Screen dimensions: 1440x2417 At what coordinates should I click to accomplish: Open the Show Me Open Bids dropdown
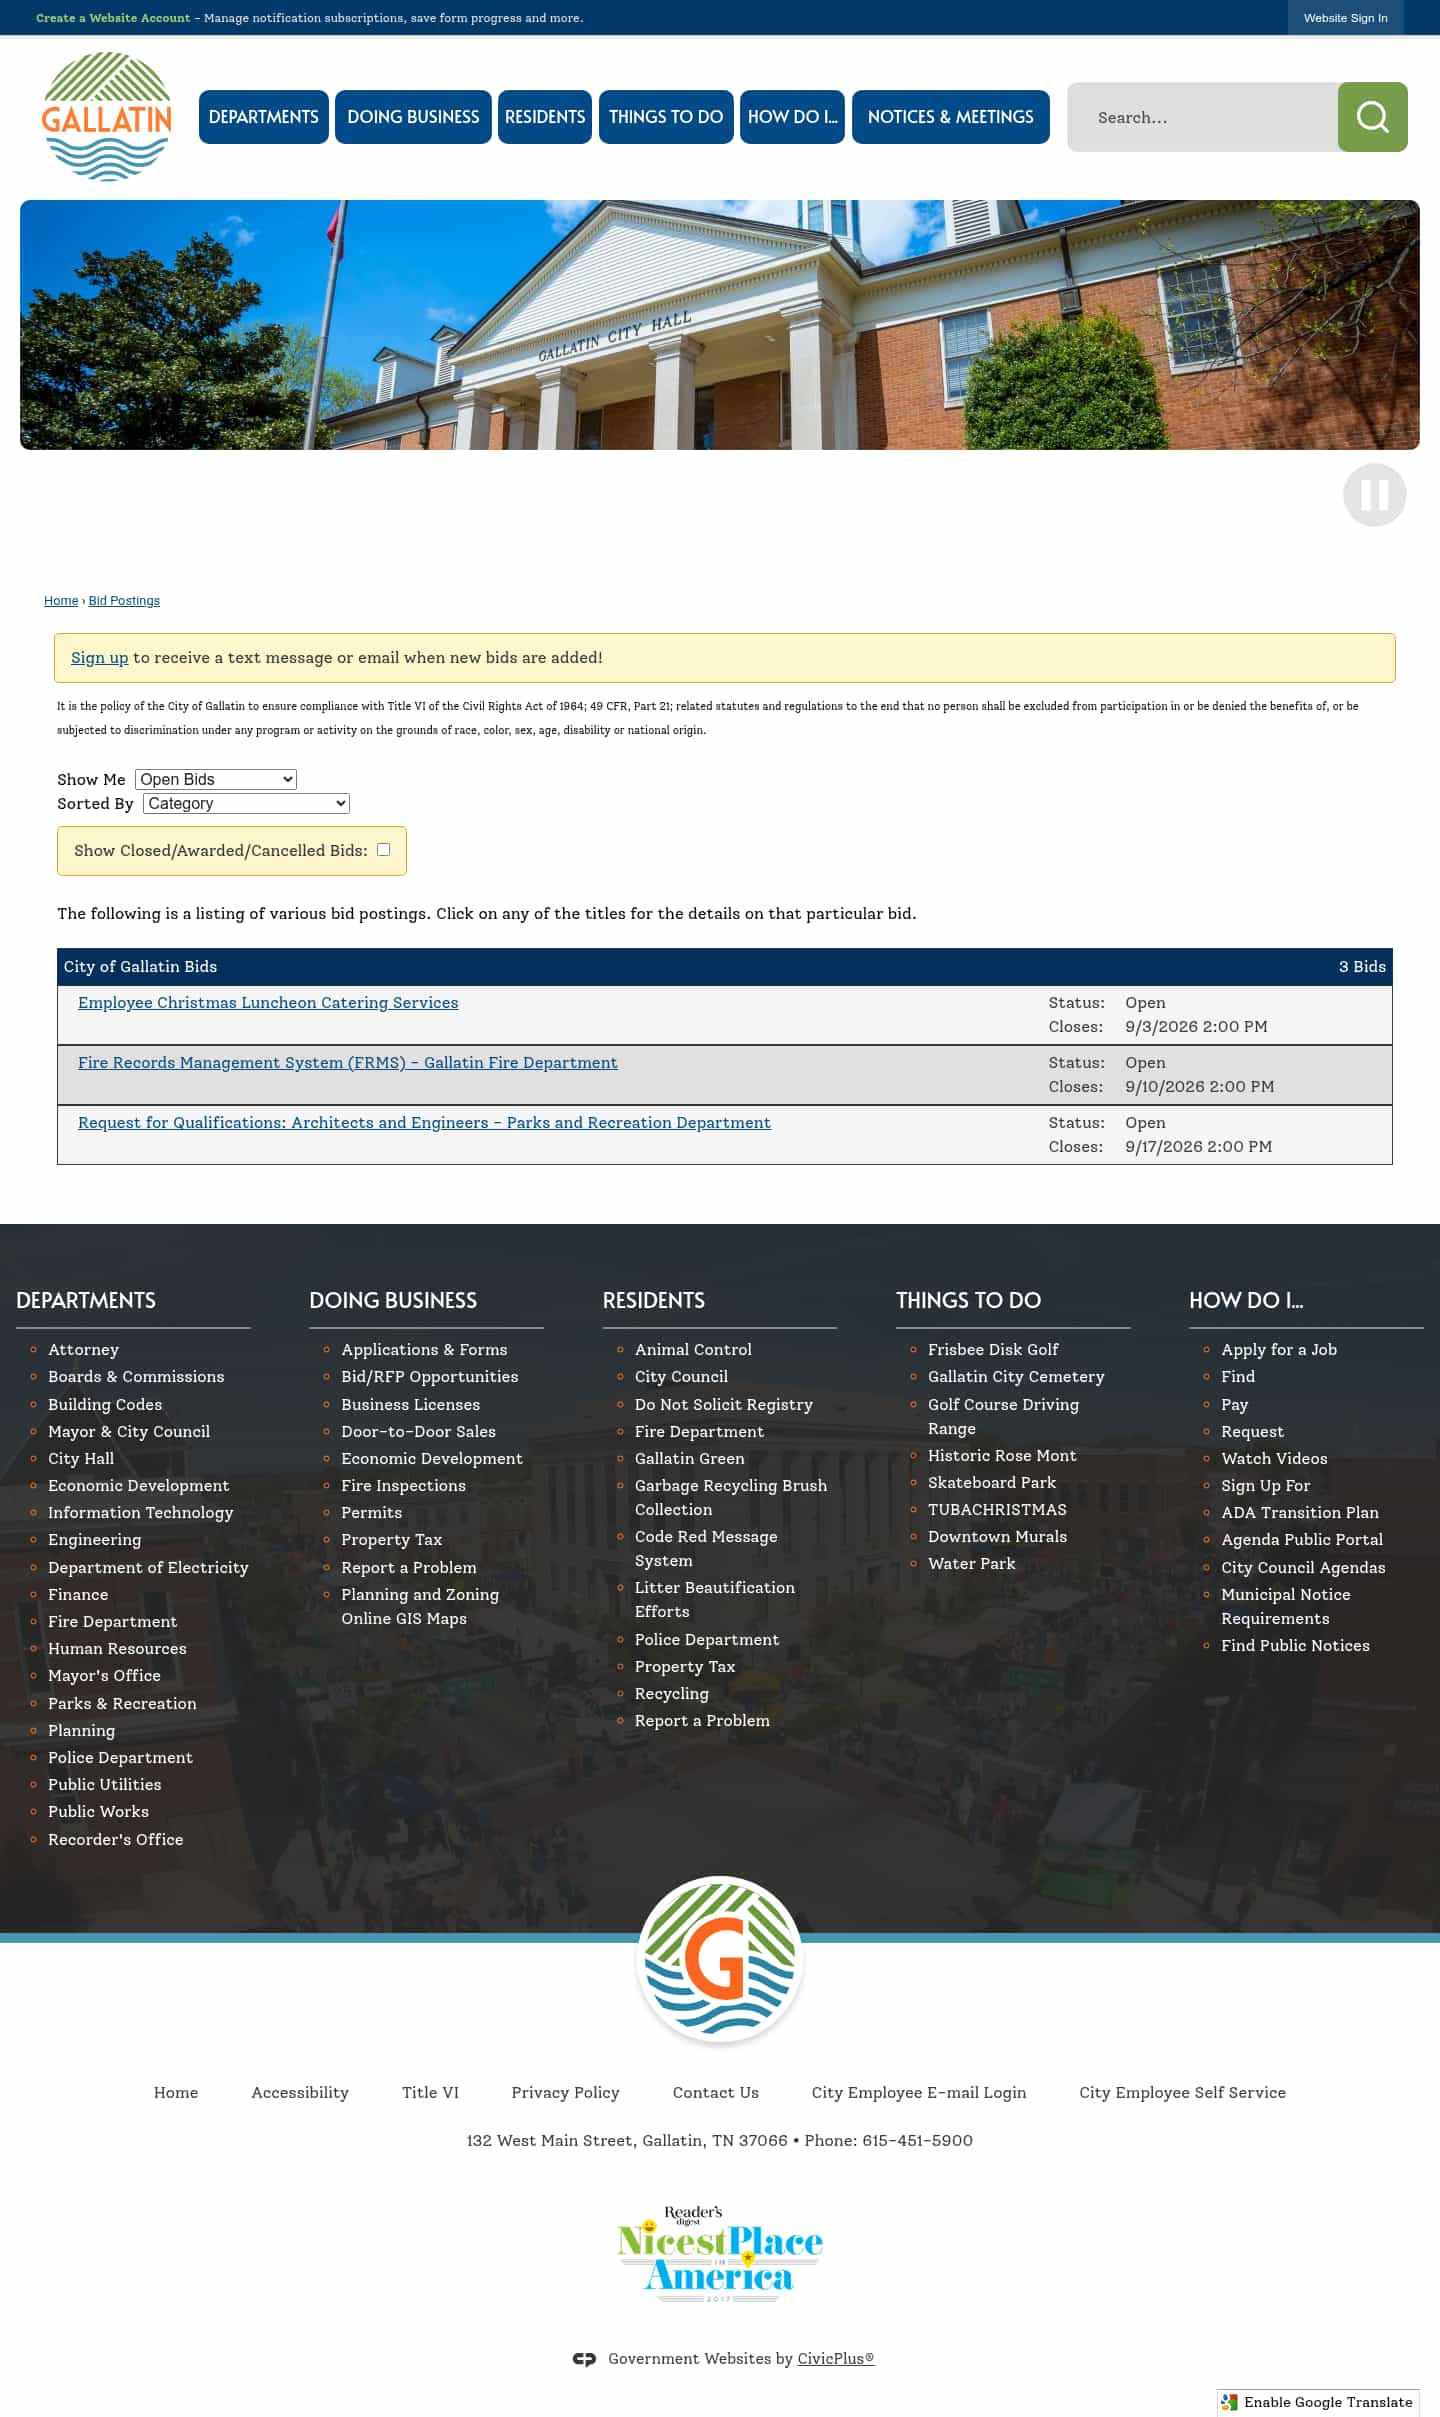click(216, 779)
